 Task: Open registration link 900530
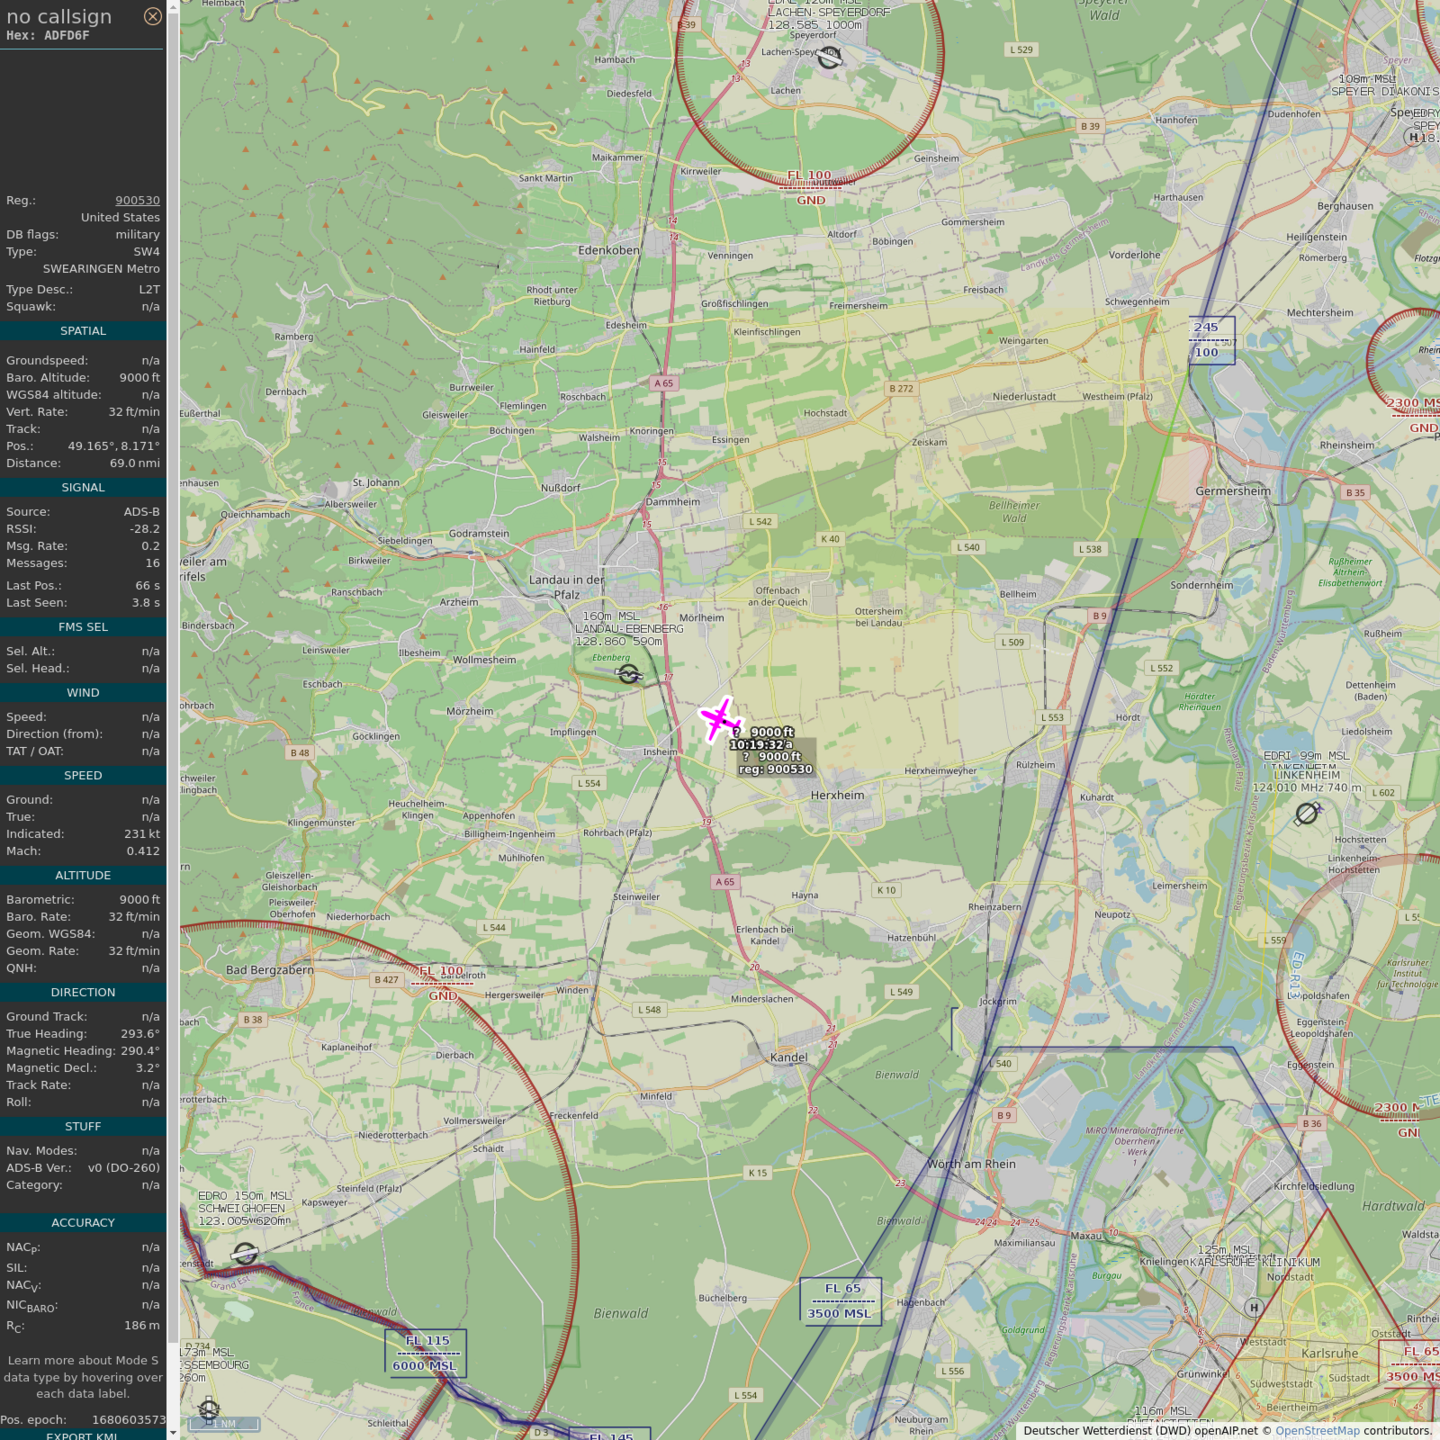coord(137,200)
